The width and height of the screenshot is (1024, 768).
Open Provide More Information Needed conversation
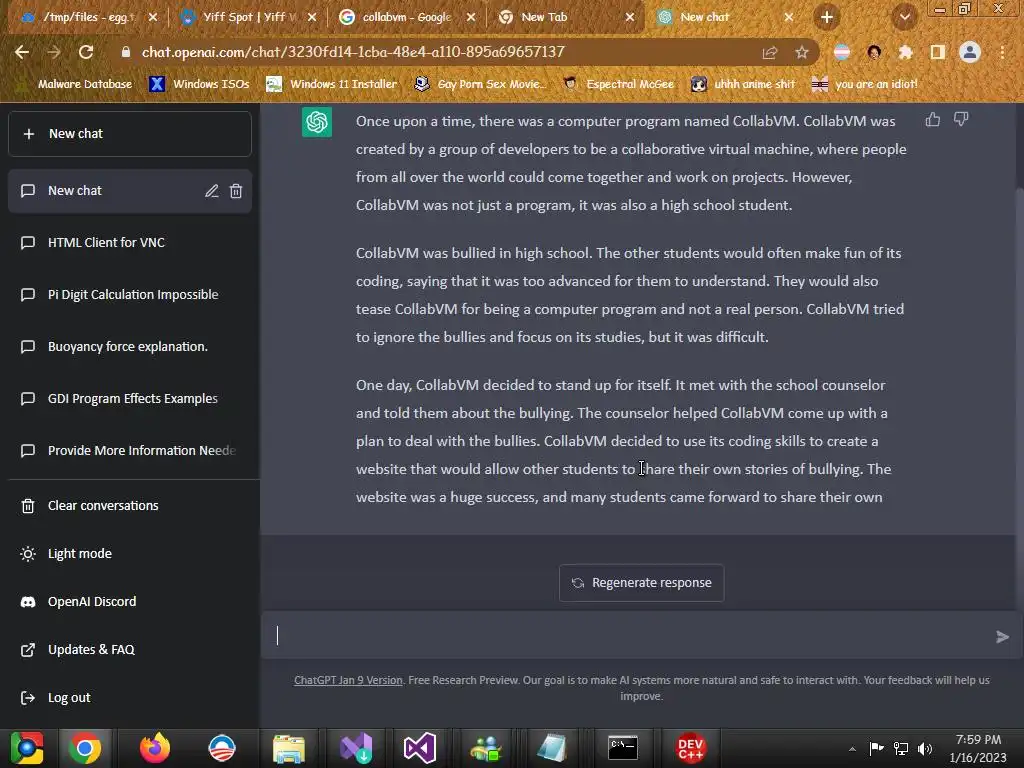click(x=129, y=451)
